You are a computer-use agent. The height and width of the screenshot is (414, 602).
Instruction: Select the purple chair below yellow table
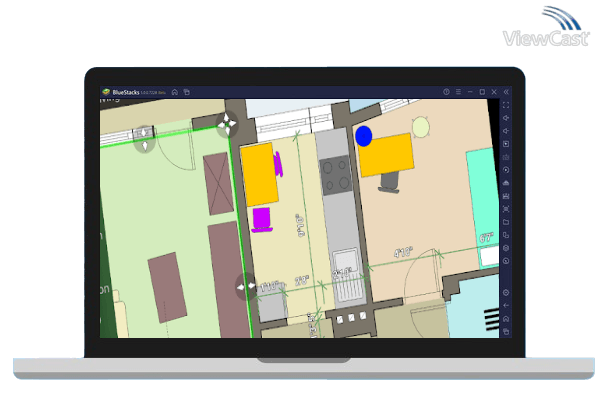262,220
